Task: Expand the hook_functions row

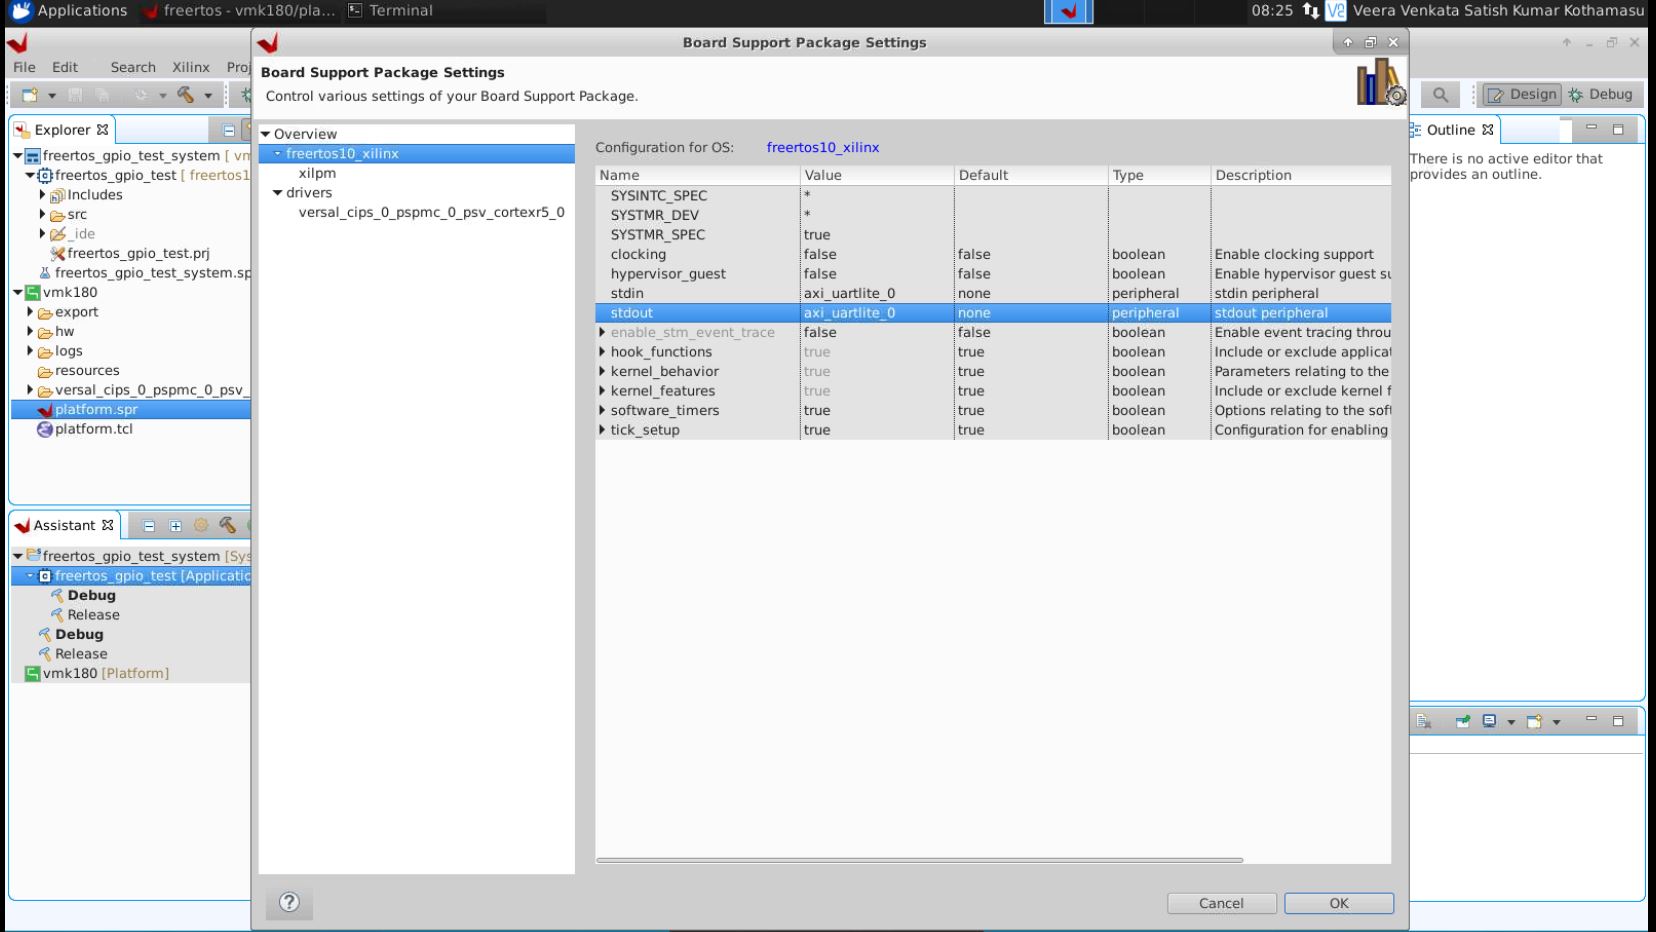Action: pyautogui.click(x=602, y=352)
